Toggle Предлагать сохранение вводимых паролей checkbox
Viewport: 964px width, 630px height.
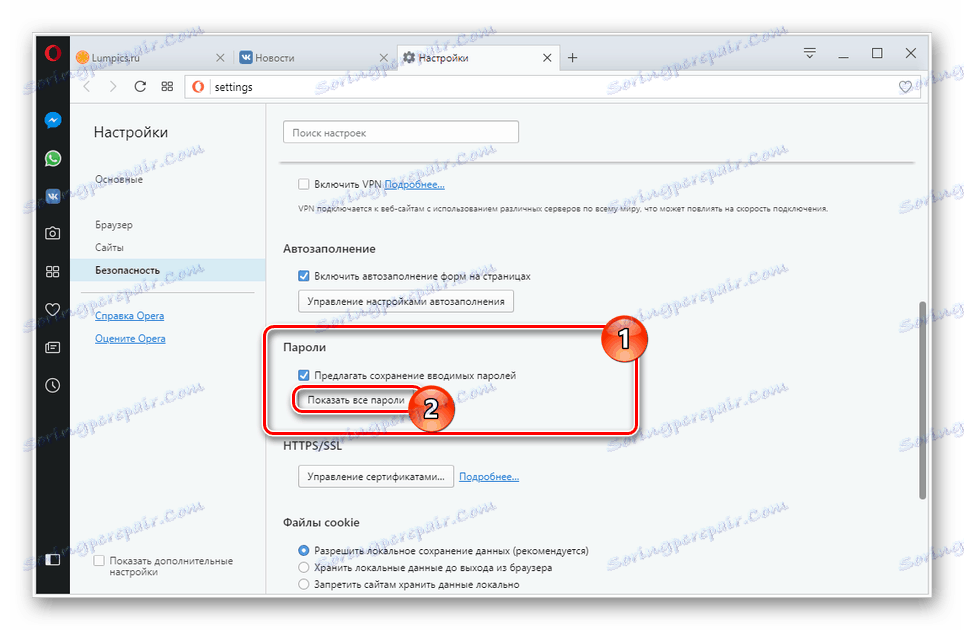pos(303,375)
